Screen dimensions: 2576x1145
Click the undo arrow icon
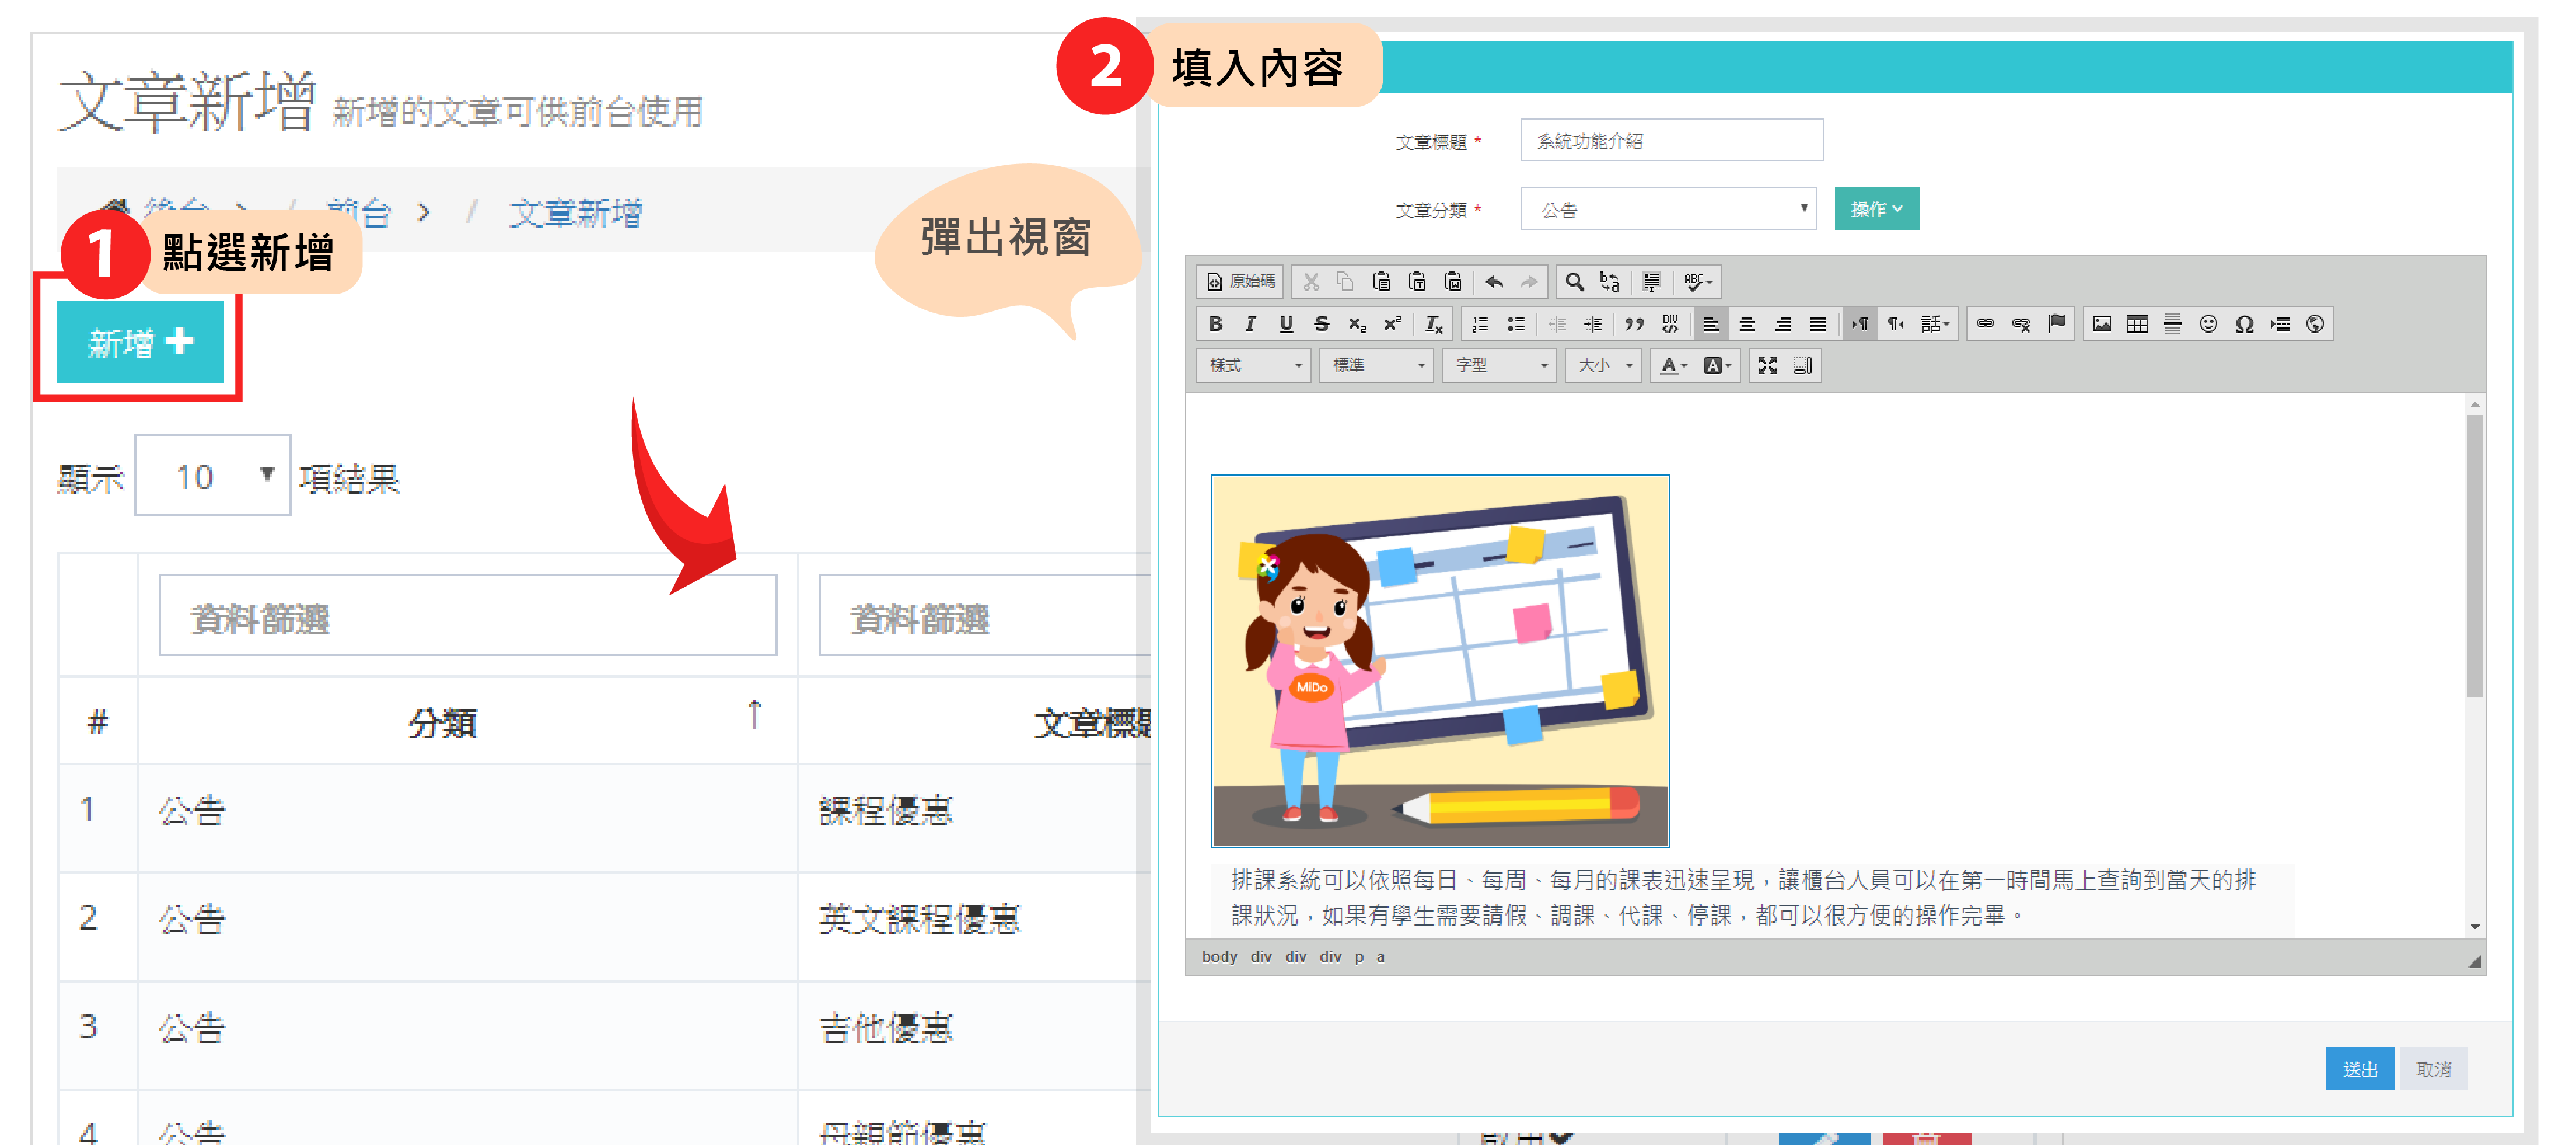pos(1493,282)
